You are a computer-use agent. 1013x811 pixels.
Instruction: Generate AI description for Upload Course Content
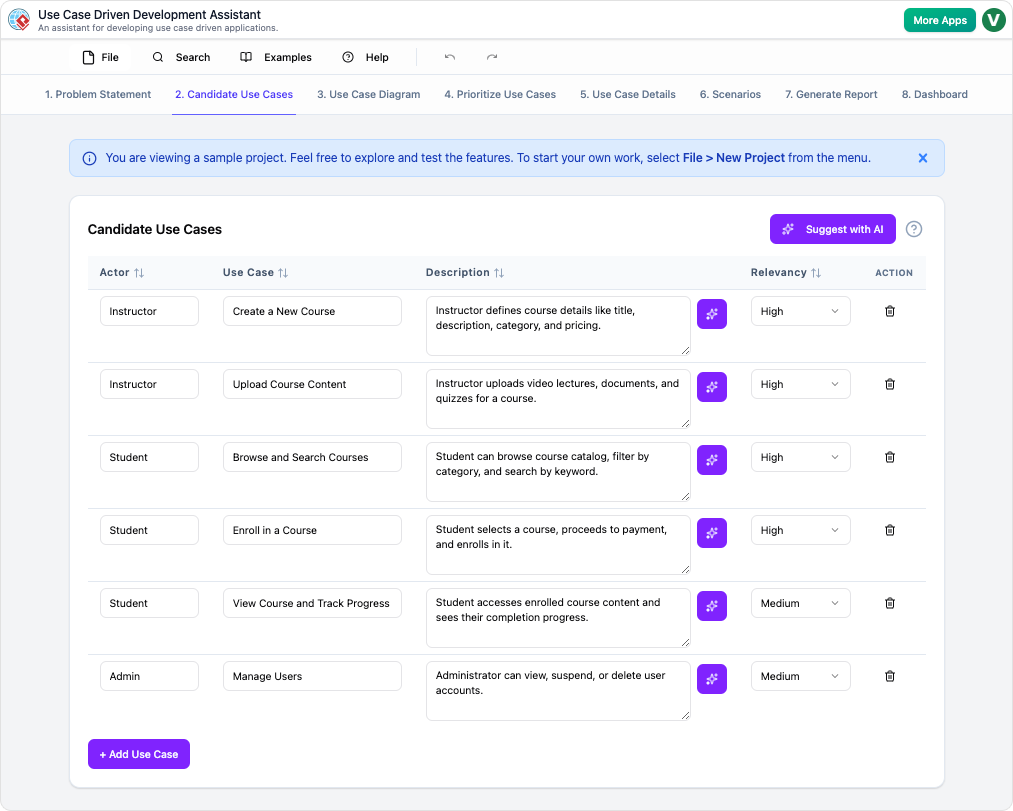click(711, 387)
